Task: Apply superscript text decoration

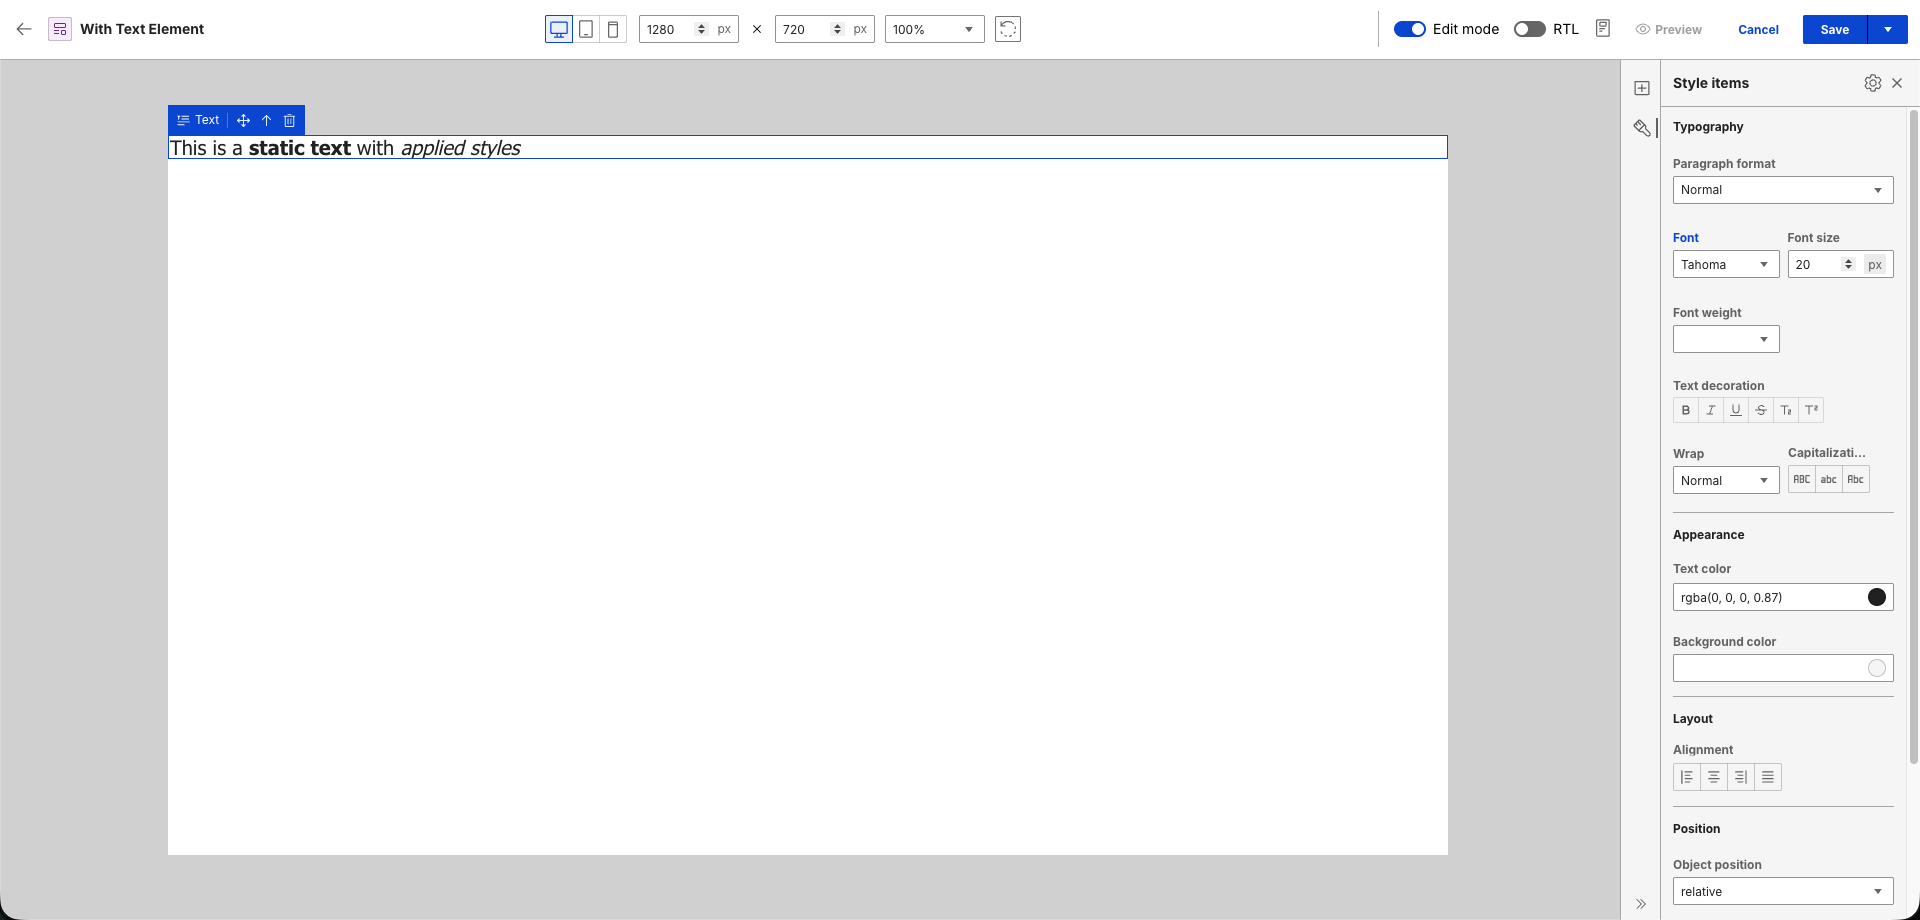Action: 1811,410
